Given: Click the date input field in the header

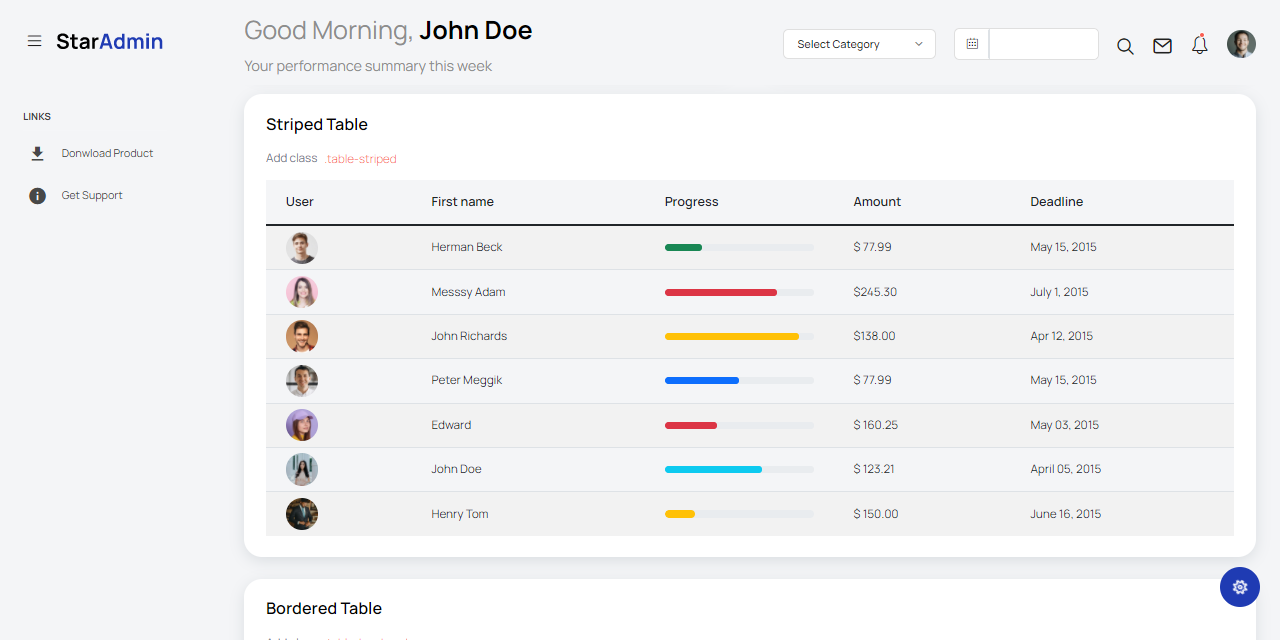Looking at the screenshot, I should click(x=1043, y=43).
